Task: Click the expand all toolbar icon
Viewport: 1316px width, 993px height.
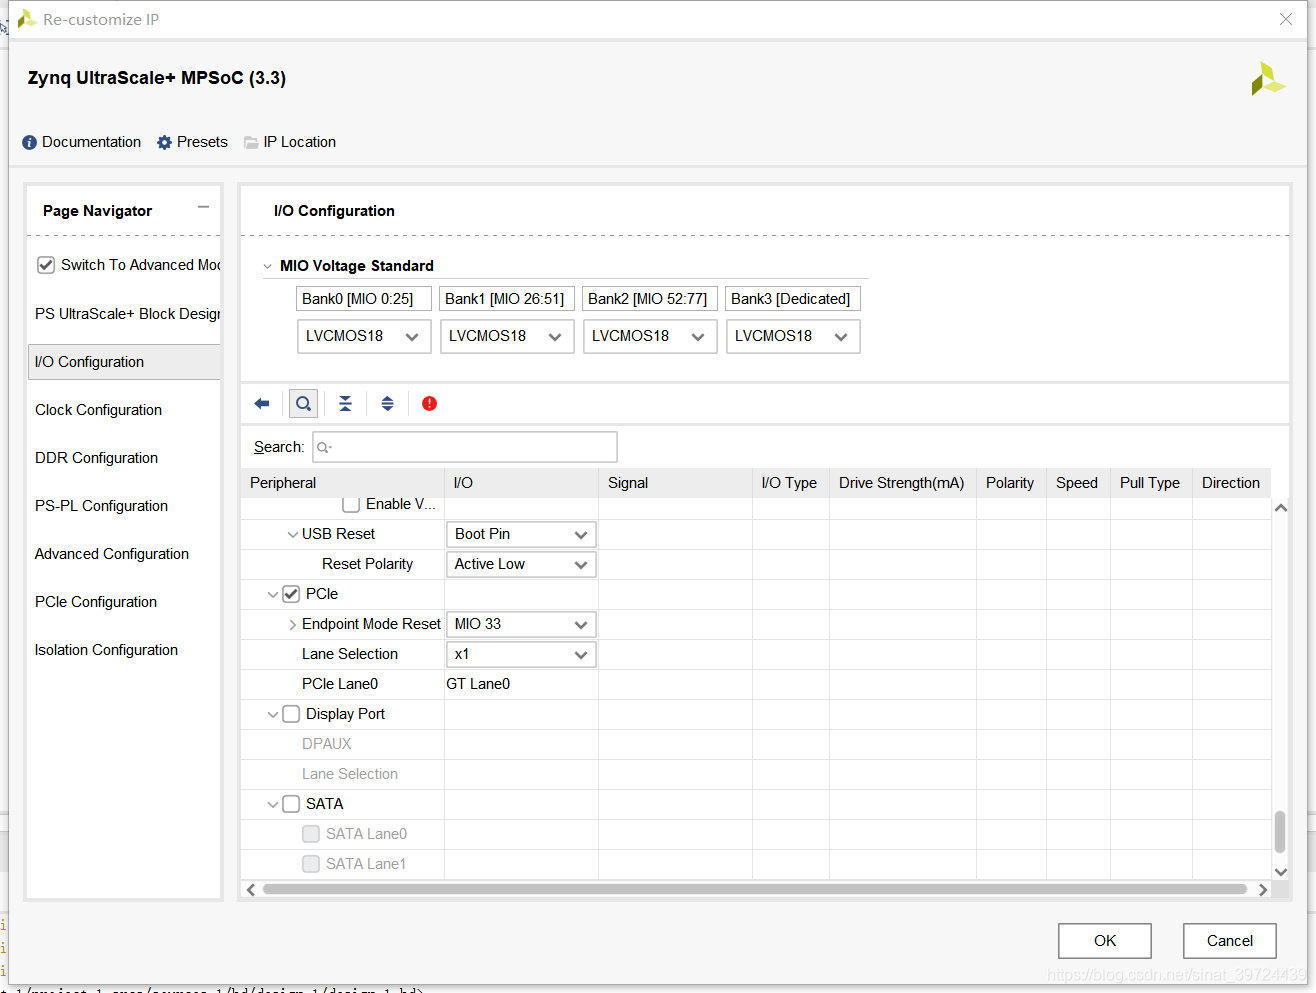Action: pos(387,404)
